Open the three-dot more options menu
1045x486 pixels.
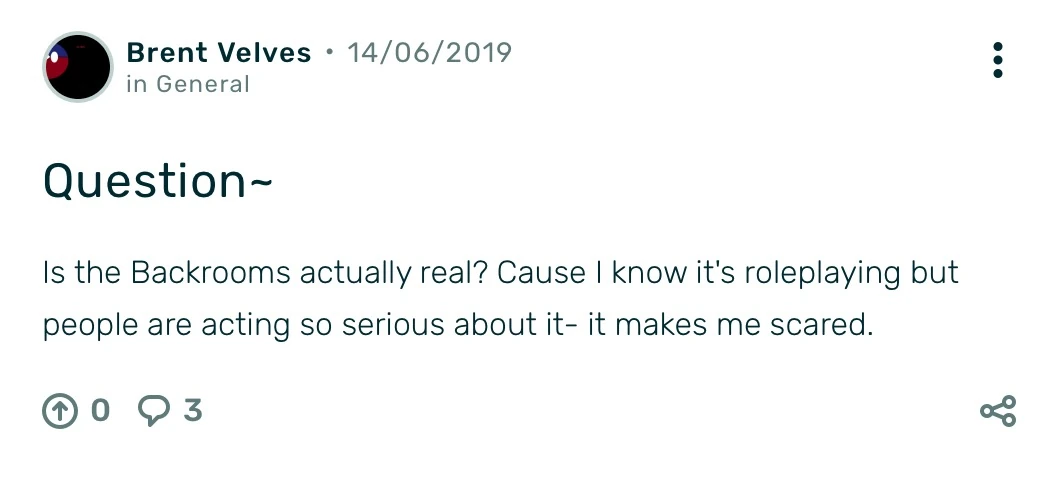click(x=997, y=60)
